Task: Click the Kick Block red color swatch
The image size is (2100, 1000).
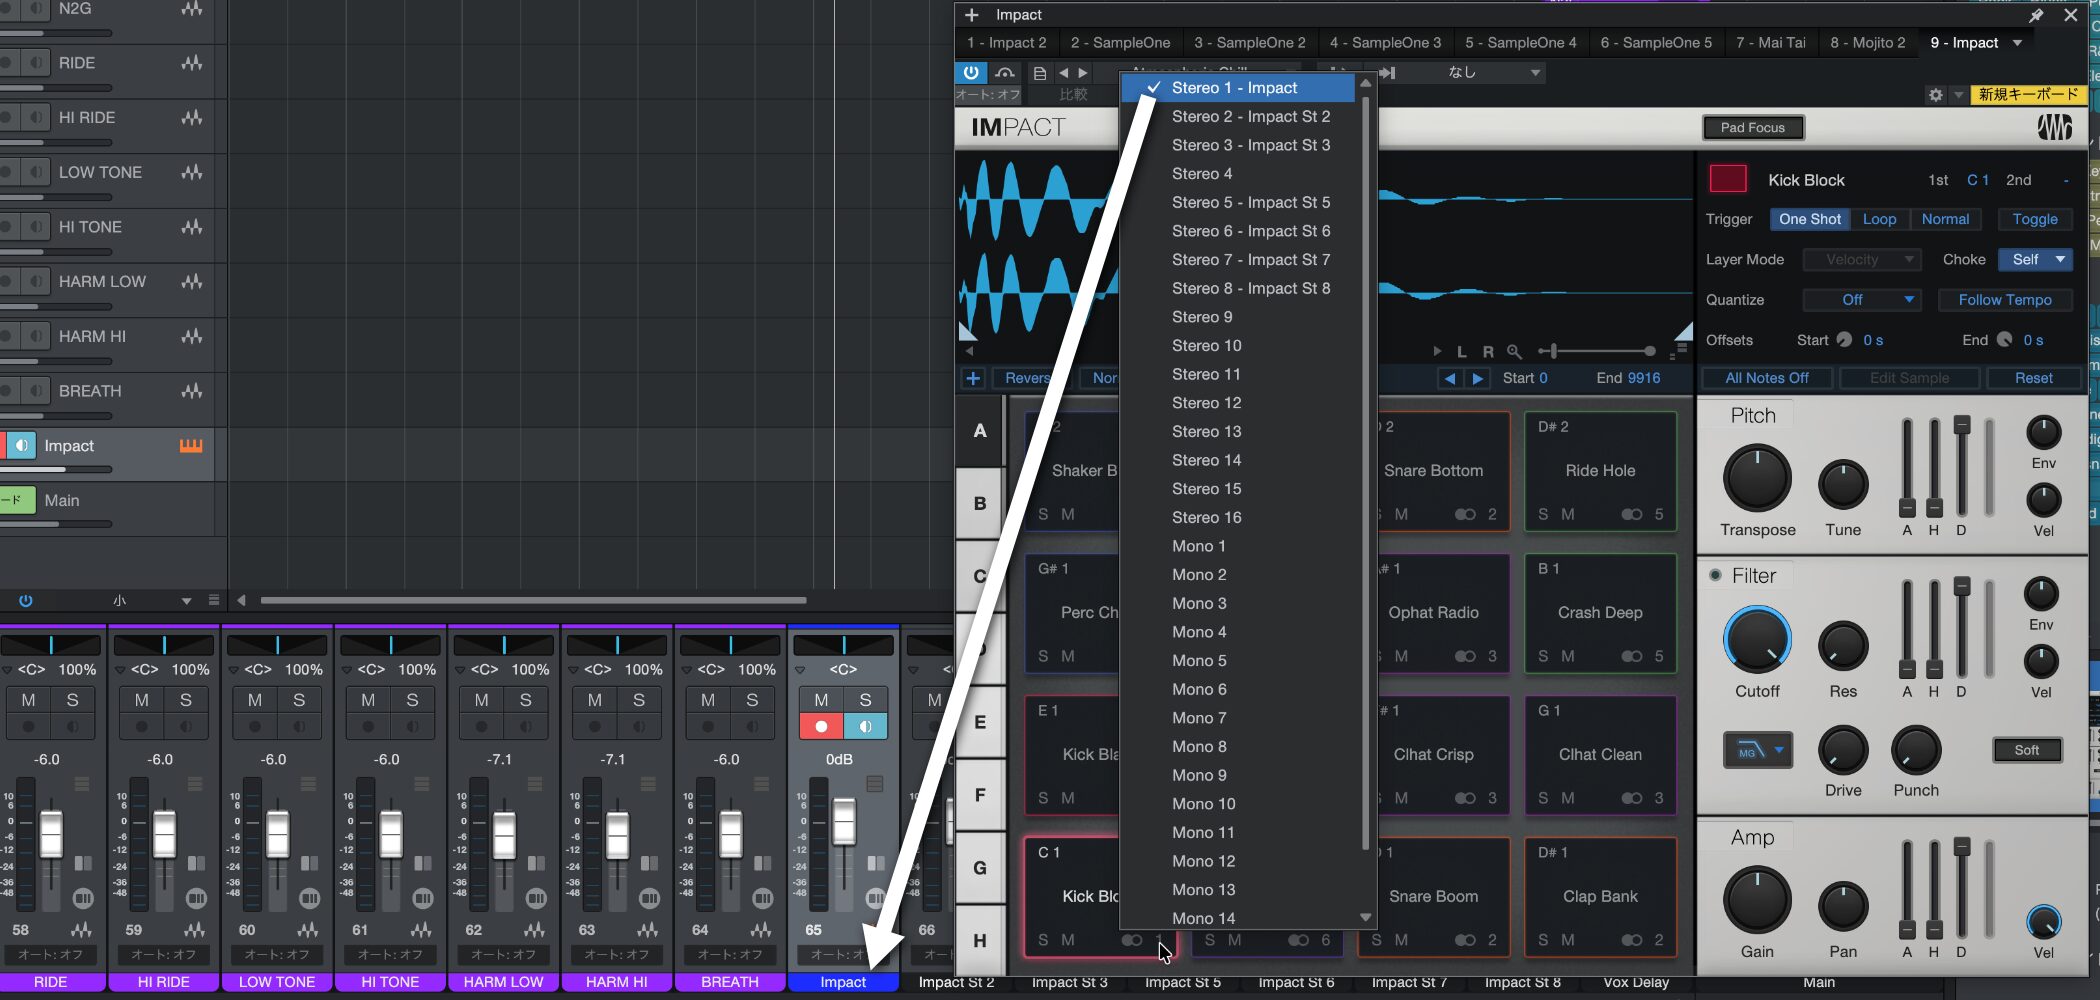Action: click(x=1728, y=180)
